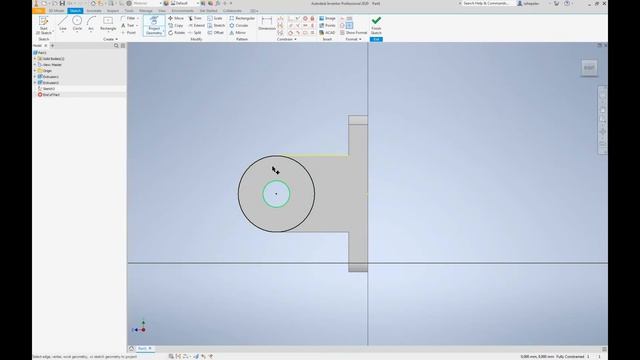The image size is (640, 360).
Task: Click the Exit panel label
Action: [x=376, y=39]
